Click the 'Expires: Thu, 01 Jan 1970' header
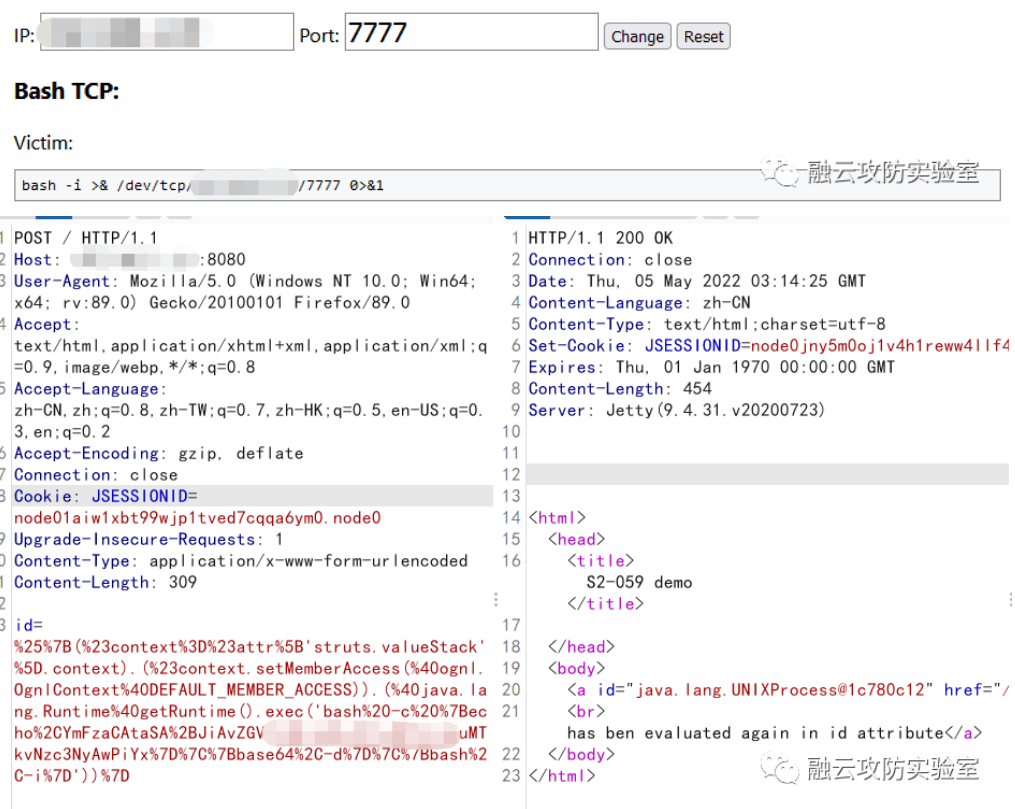Screen dimensions: 1015x809 pyautogui.click(x=712, y=368)
